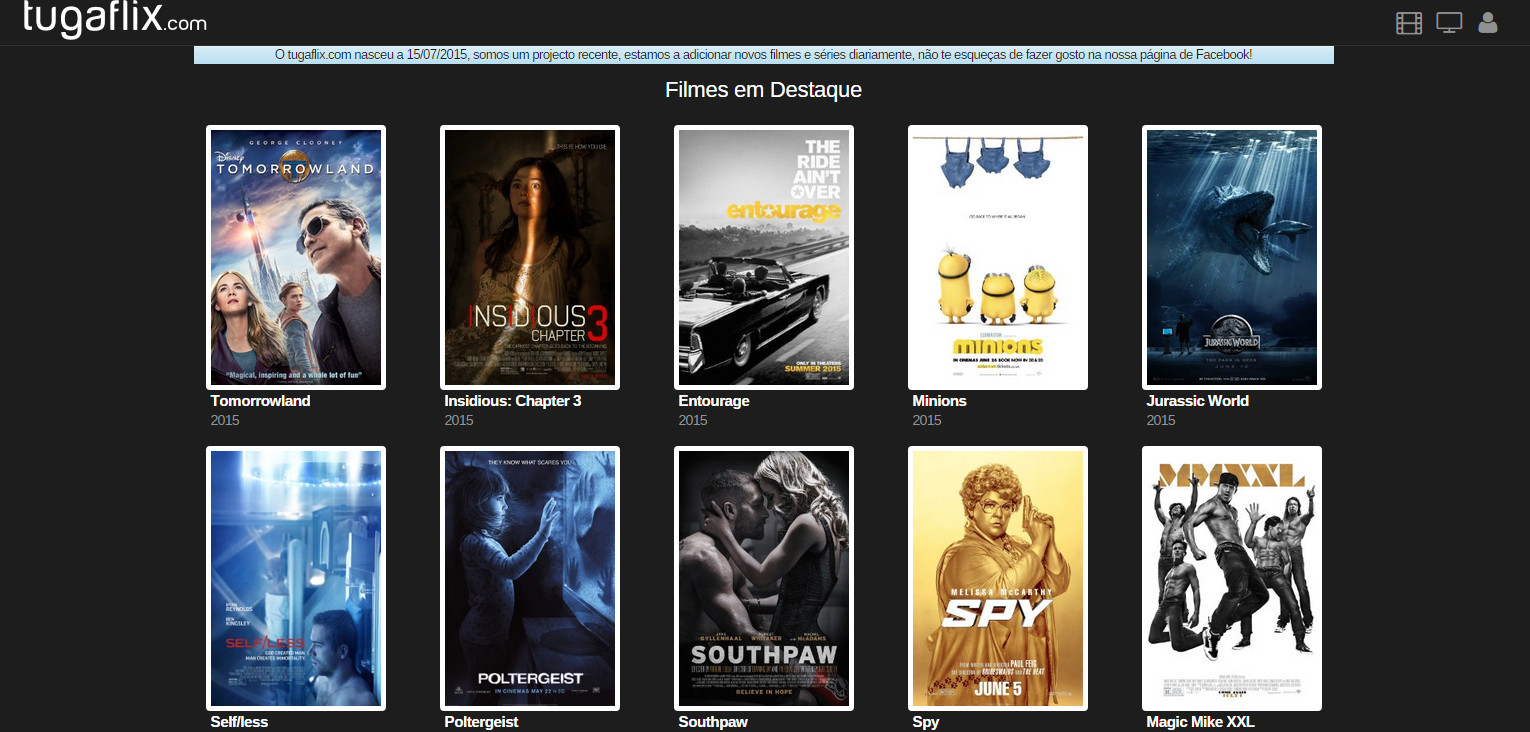The image size is (1530, 732).
Task: Go to tugaflix.com home logo
Action: tap(115, 18)
